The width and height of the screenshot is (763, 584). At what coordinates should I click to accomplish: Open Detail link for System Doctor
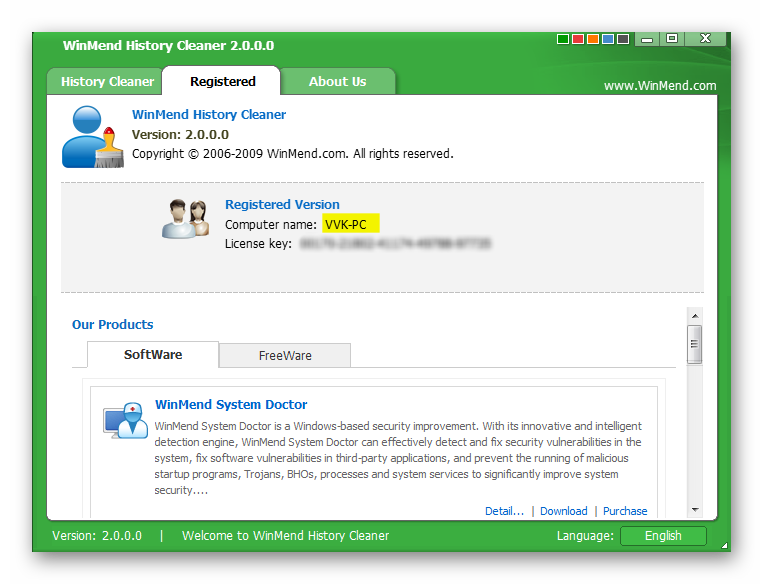505,511
